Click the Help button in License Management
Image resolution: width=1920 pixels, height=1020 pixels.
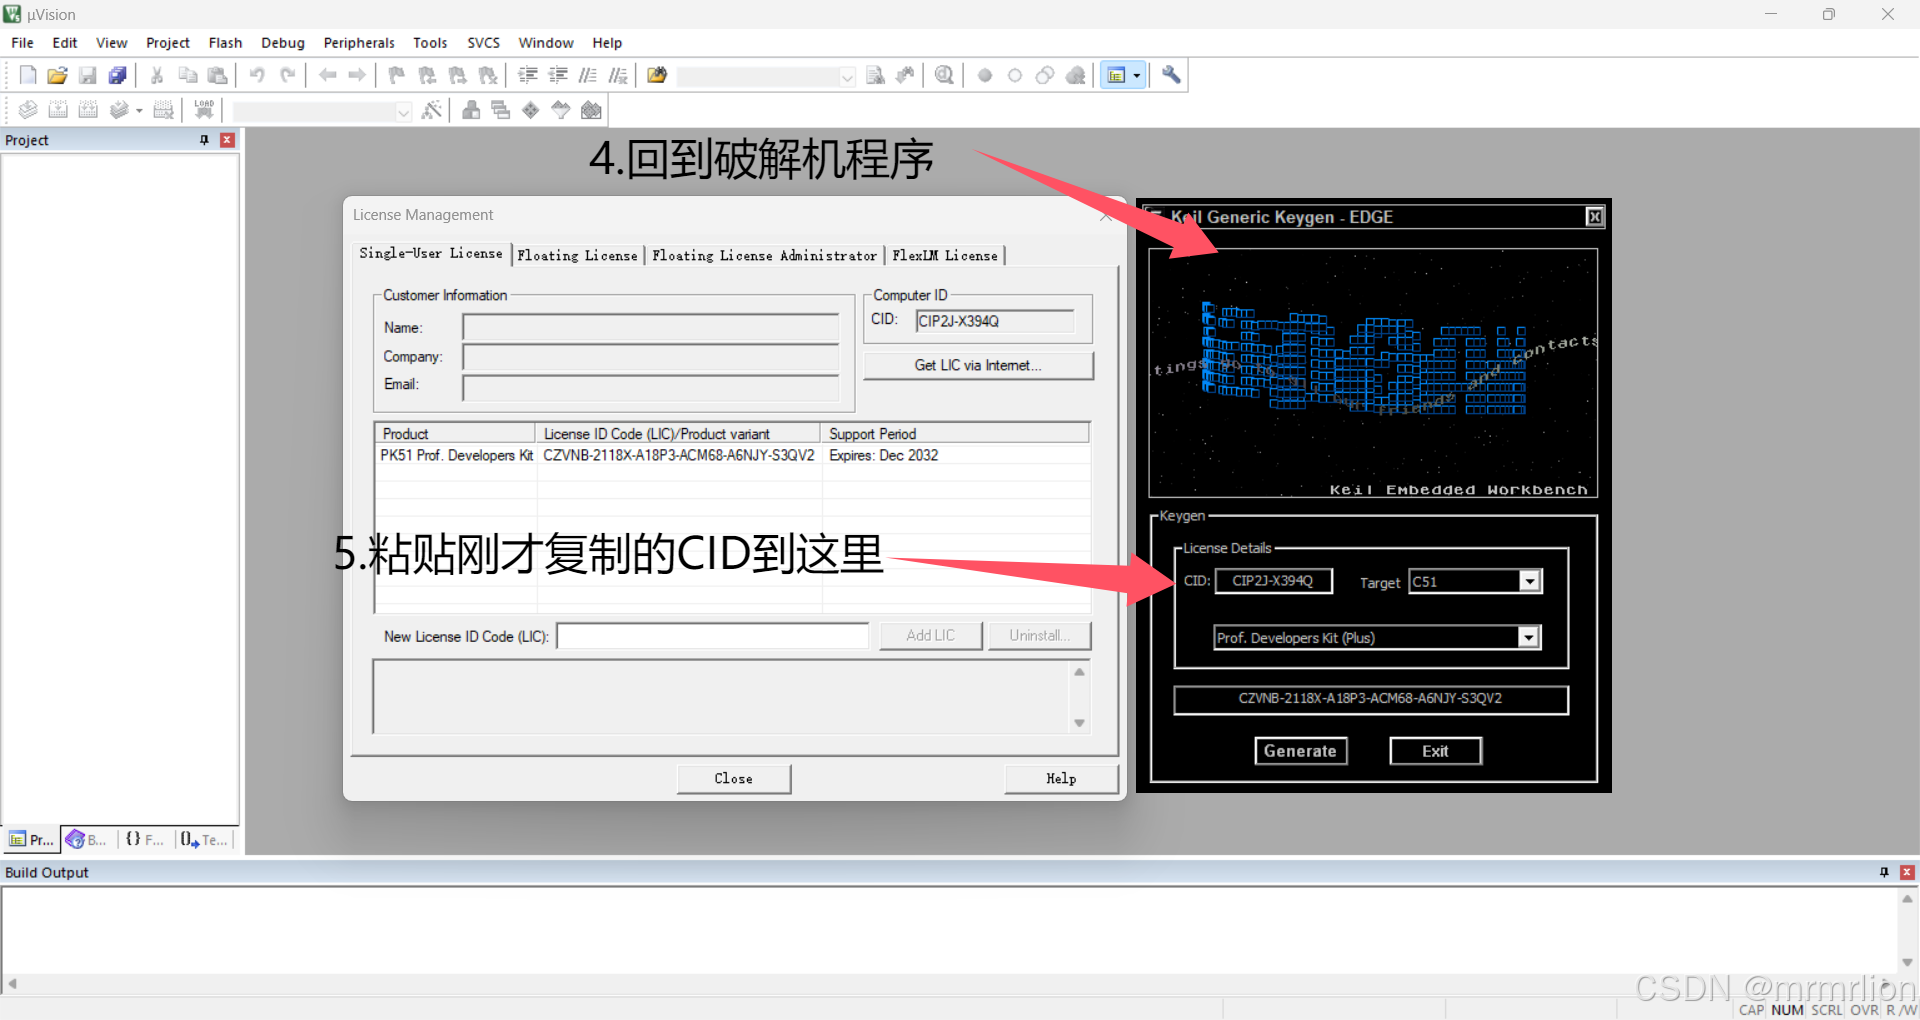[1061, 779]
